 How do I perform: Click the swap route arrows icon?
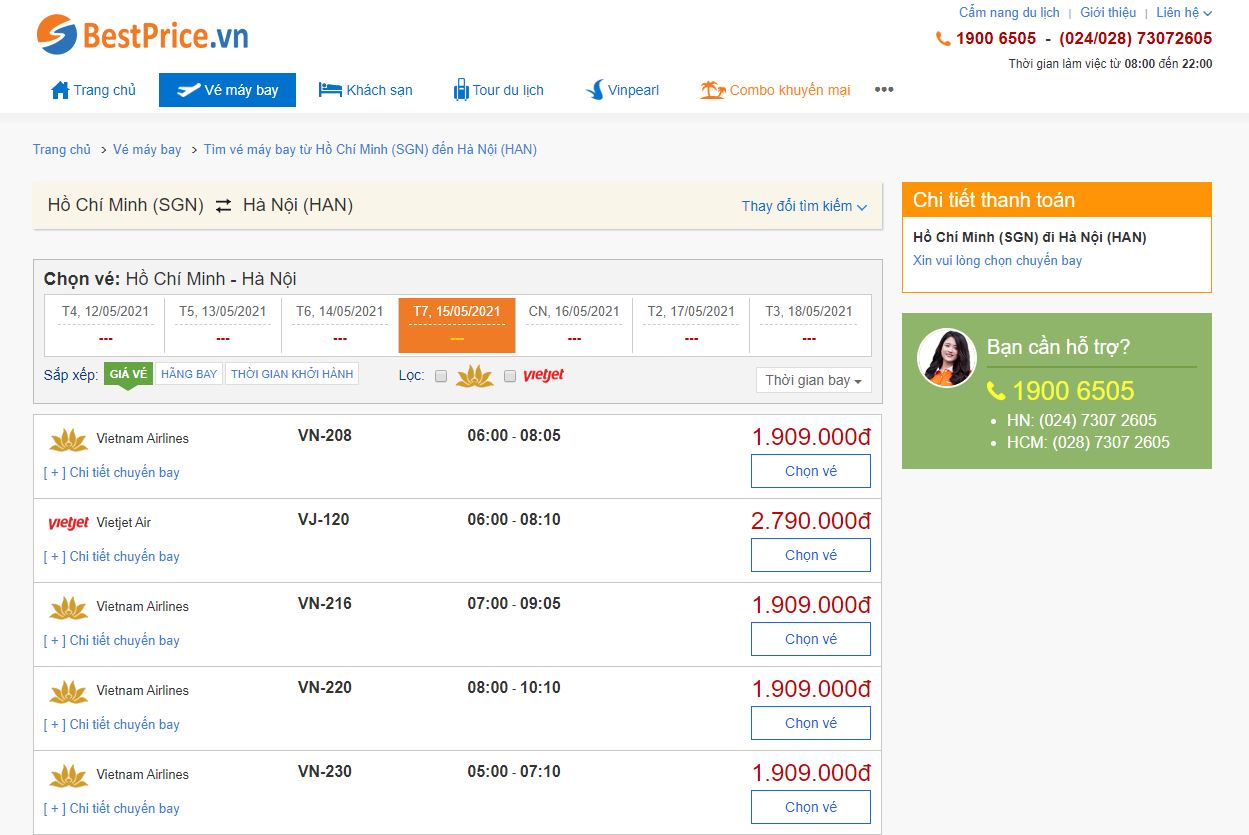(x=223, y=206)
